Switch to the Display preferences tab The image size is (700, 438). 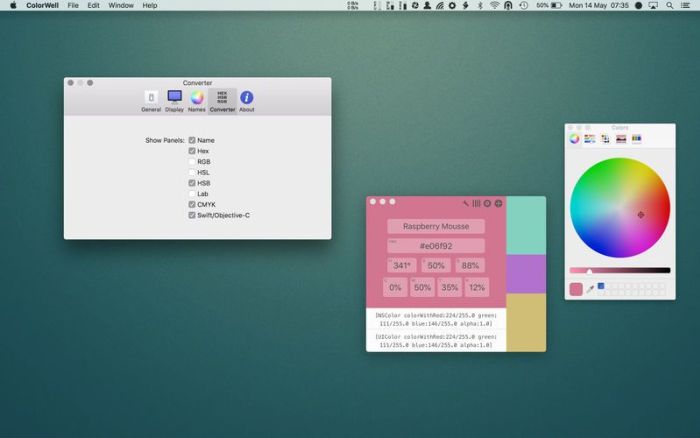point(174,100)
